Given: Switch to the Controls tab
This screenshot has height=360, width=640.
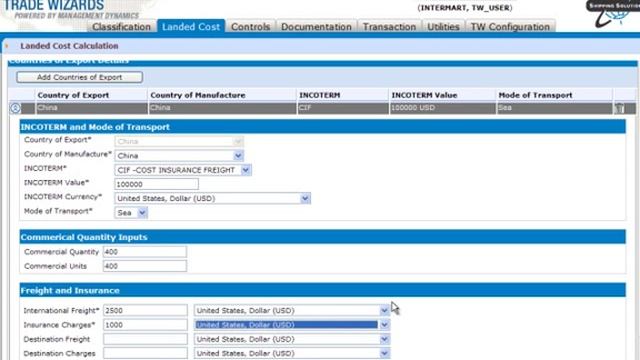Looking at the screenshot, I should [x=251, y=27].
